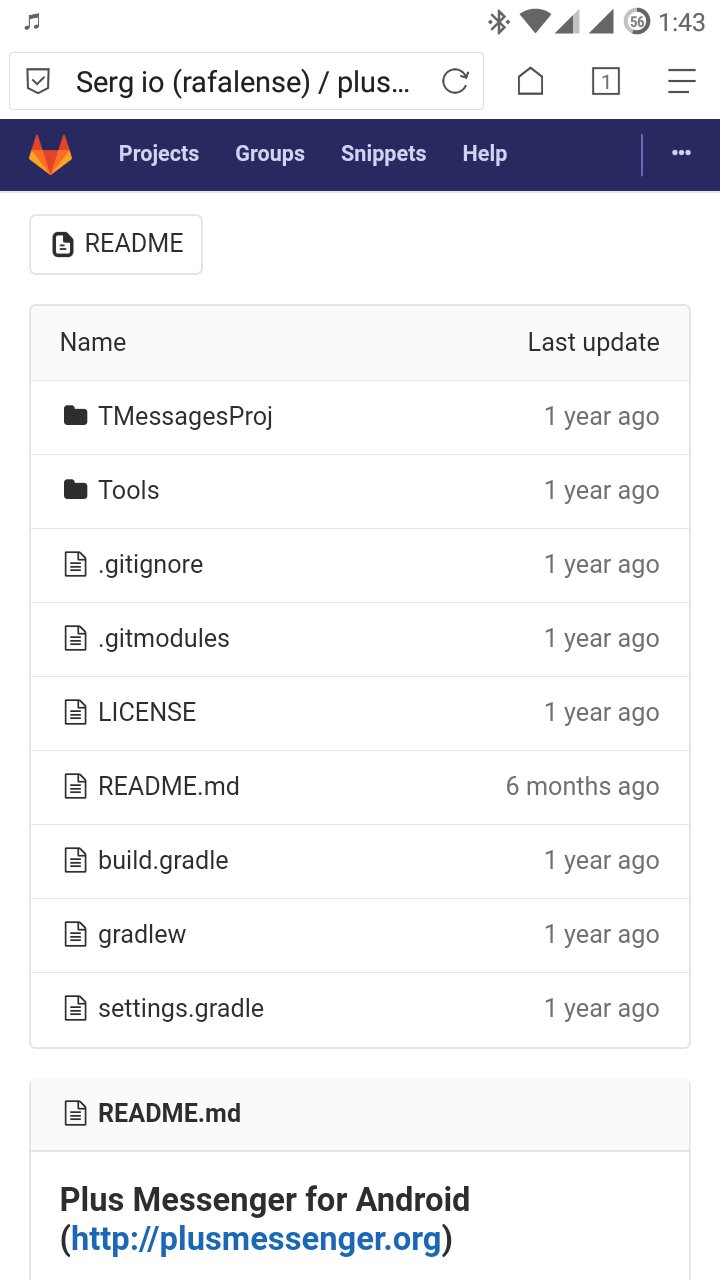This screenshot has height=1280, width=720.
Task: Open the browser hamburger menu
Action: 681,81
